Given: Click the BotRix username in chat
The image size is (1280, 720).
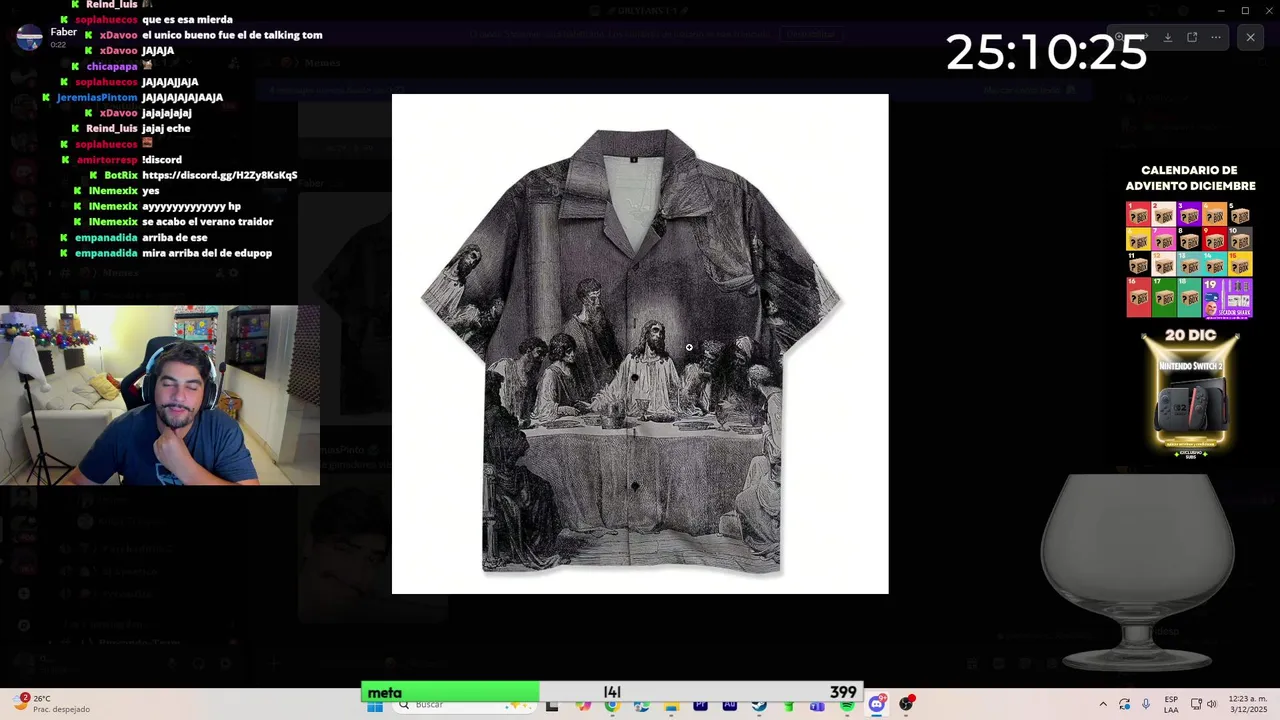Looking at the screenshot, I should (x=121, y=175).
